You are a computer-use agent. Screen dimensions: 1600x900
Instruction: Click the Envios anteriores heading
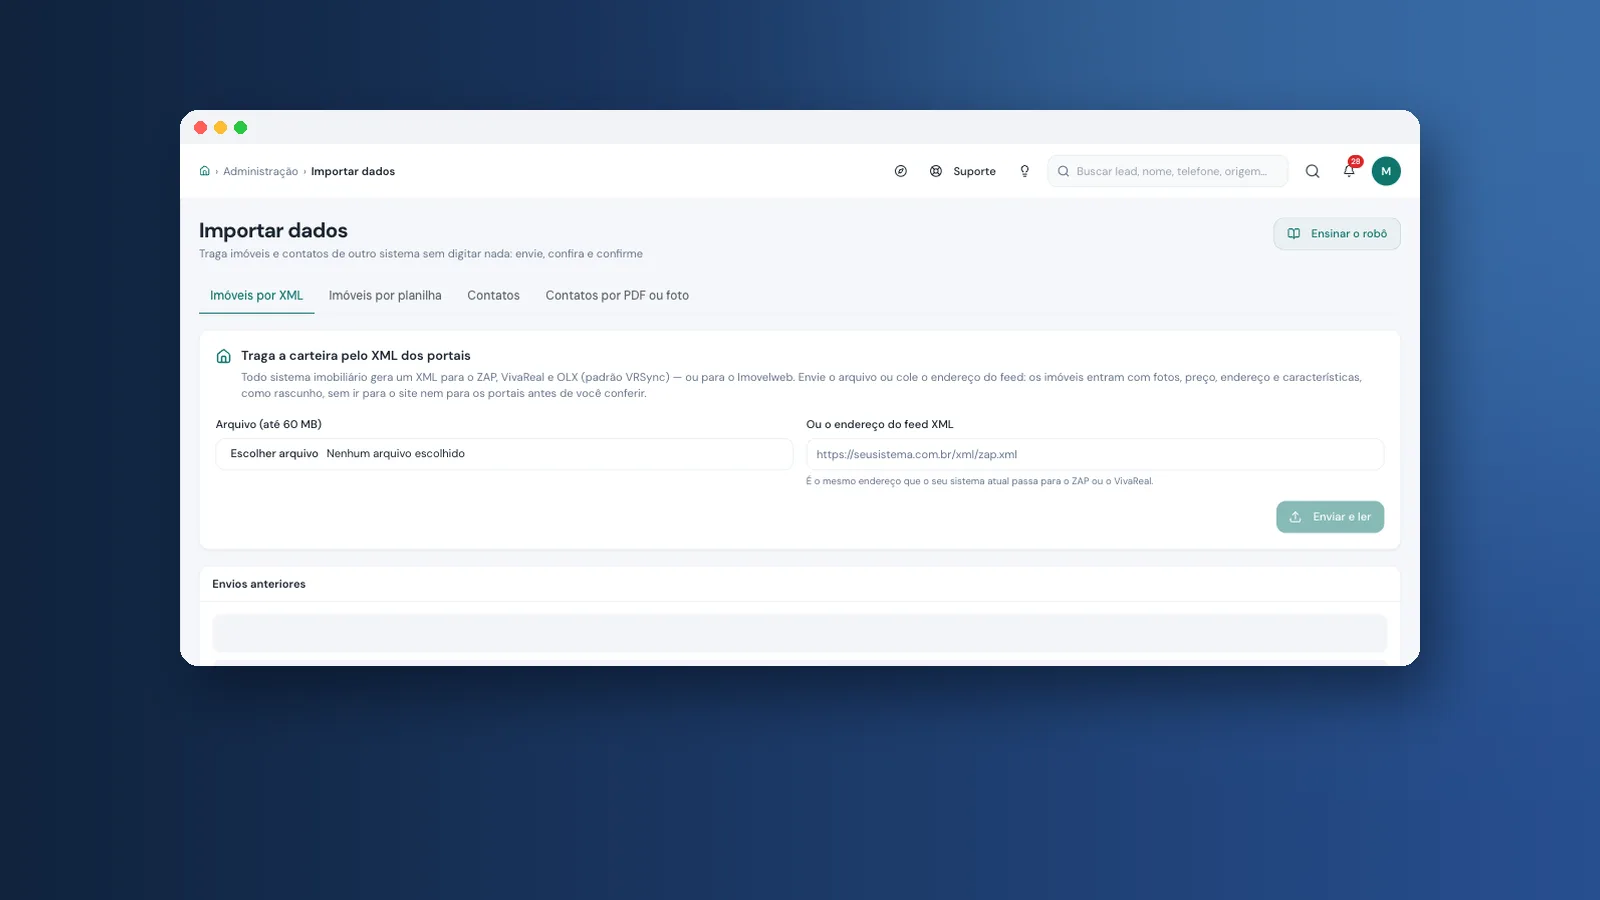click(259, 584)
